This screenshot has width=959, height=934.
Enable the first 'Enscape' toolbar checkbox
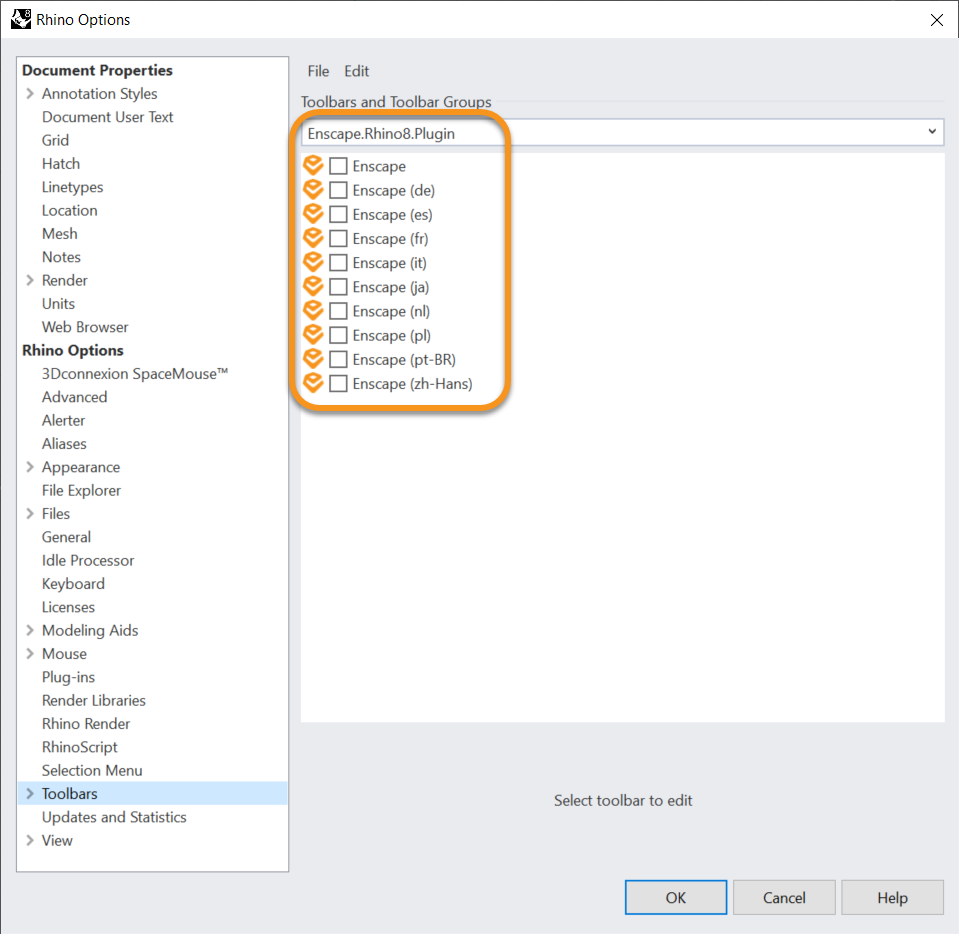338,166
